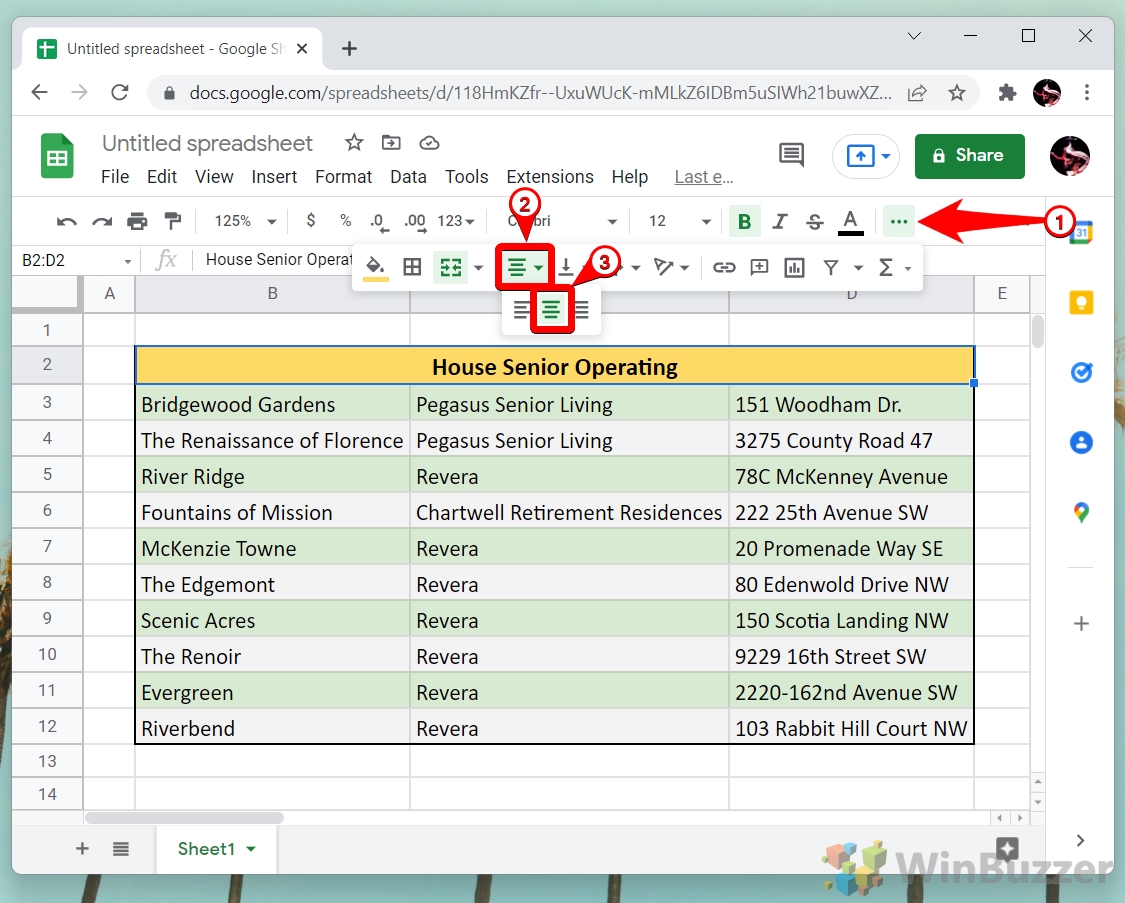Open the View menu
1125x903 pixels.
pos(214,176)
